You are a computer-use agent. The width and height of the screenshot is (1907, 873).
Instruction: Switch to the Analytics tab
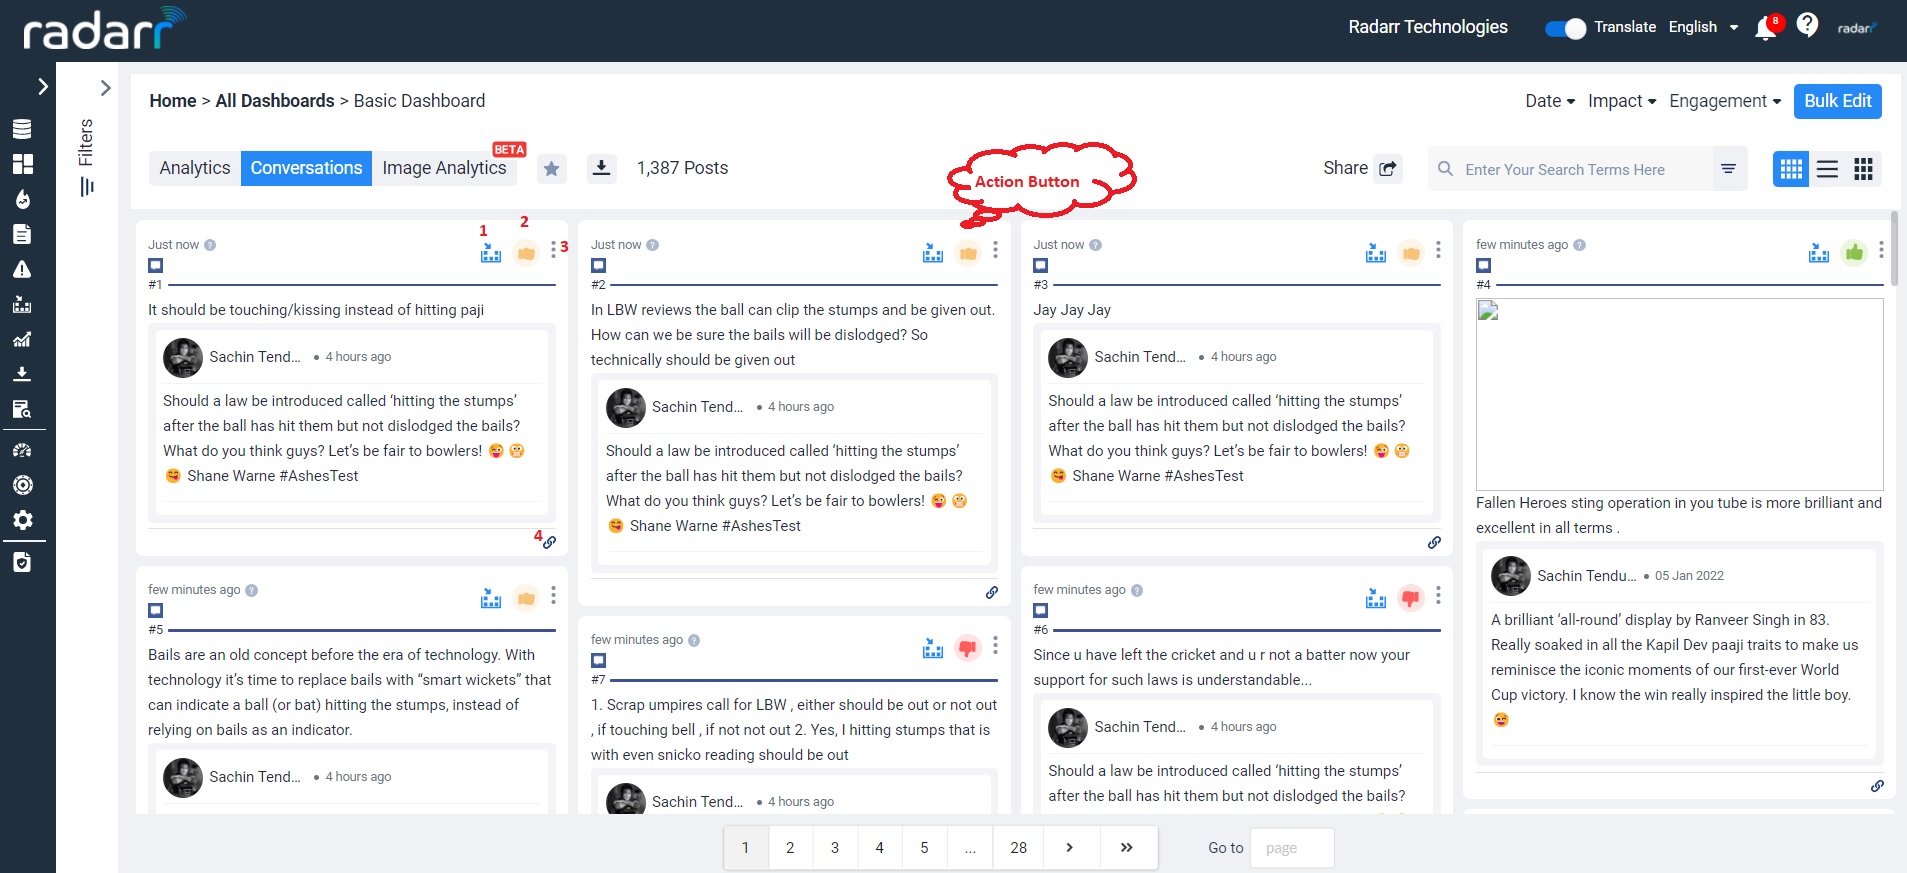point(195,168)
